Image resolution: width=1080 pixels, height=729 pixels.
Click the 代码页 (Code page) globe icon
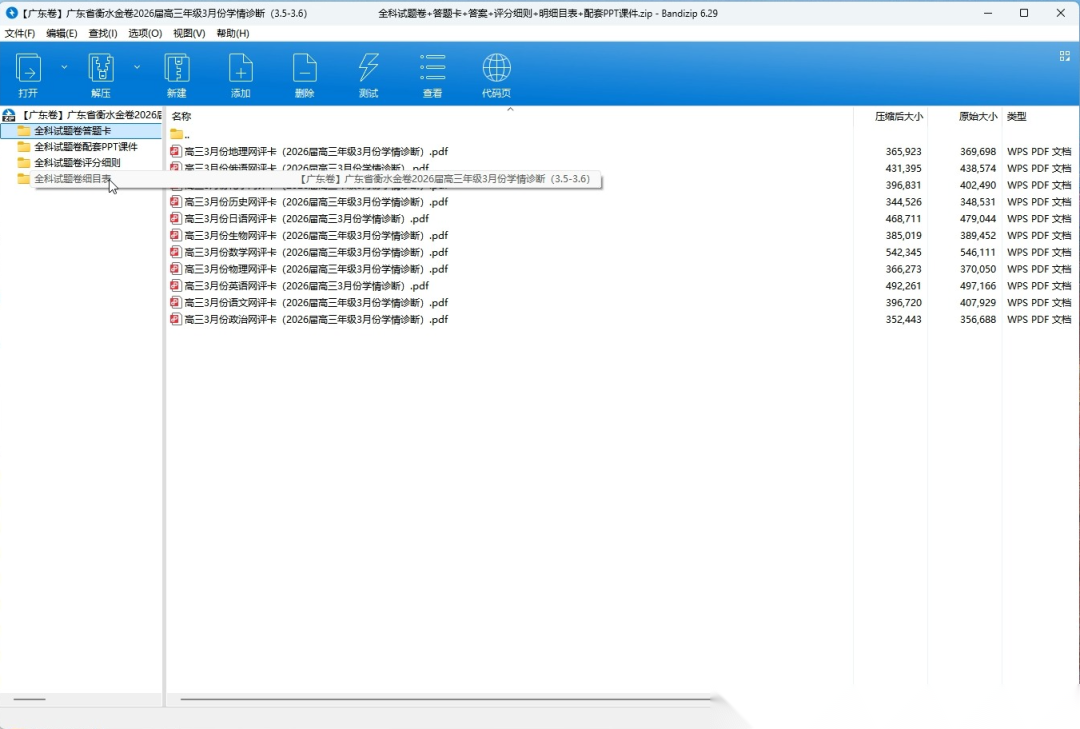tap(496, 69)
